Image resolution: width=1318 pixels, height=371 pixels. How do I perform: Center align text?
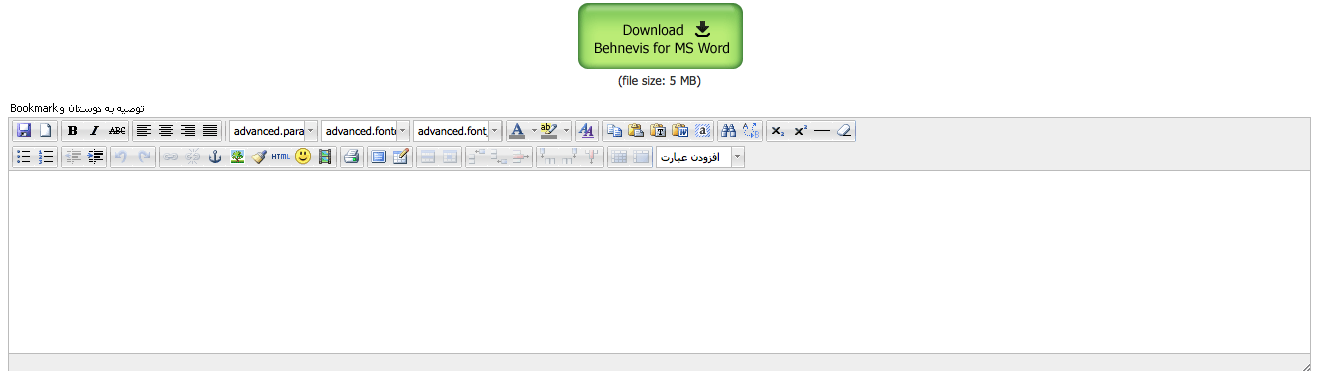point(166,131)
